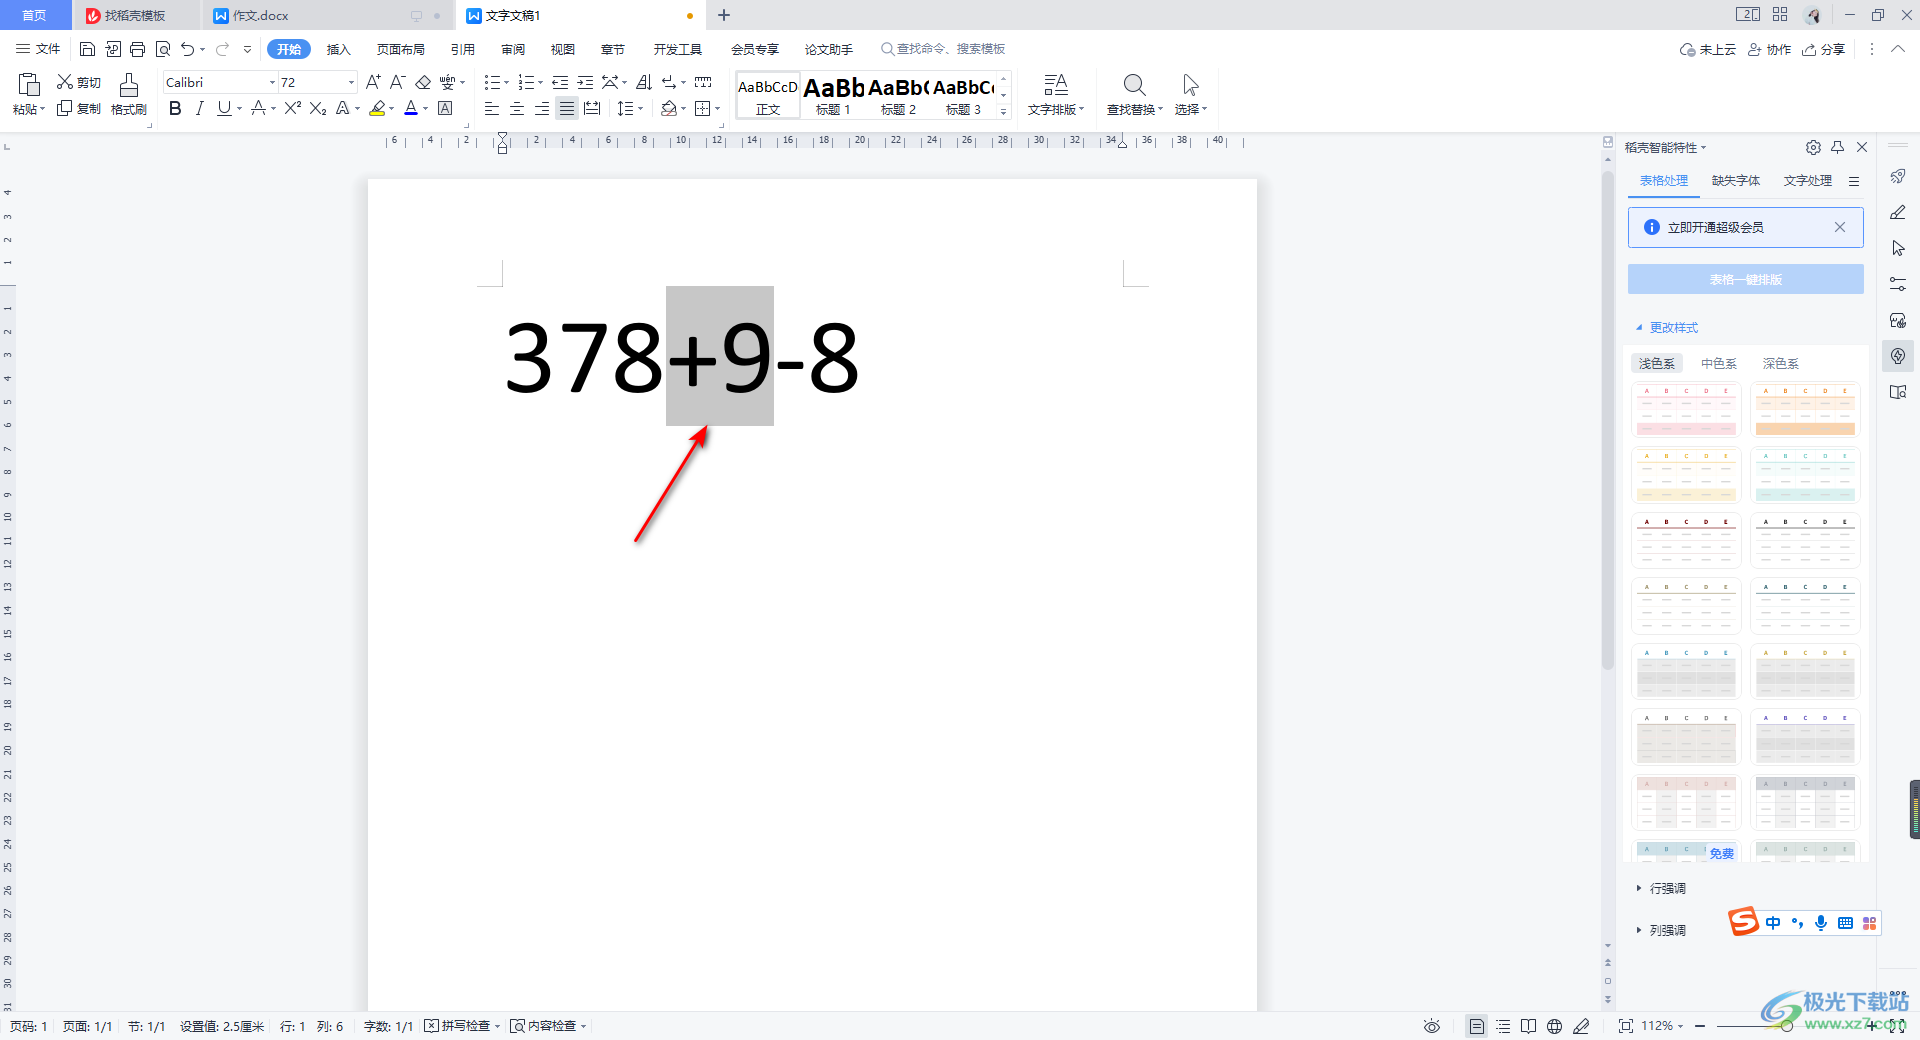Click the font color red A swatch
Viewport: 1920px width, 1040px height.
(411, 108)
